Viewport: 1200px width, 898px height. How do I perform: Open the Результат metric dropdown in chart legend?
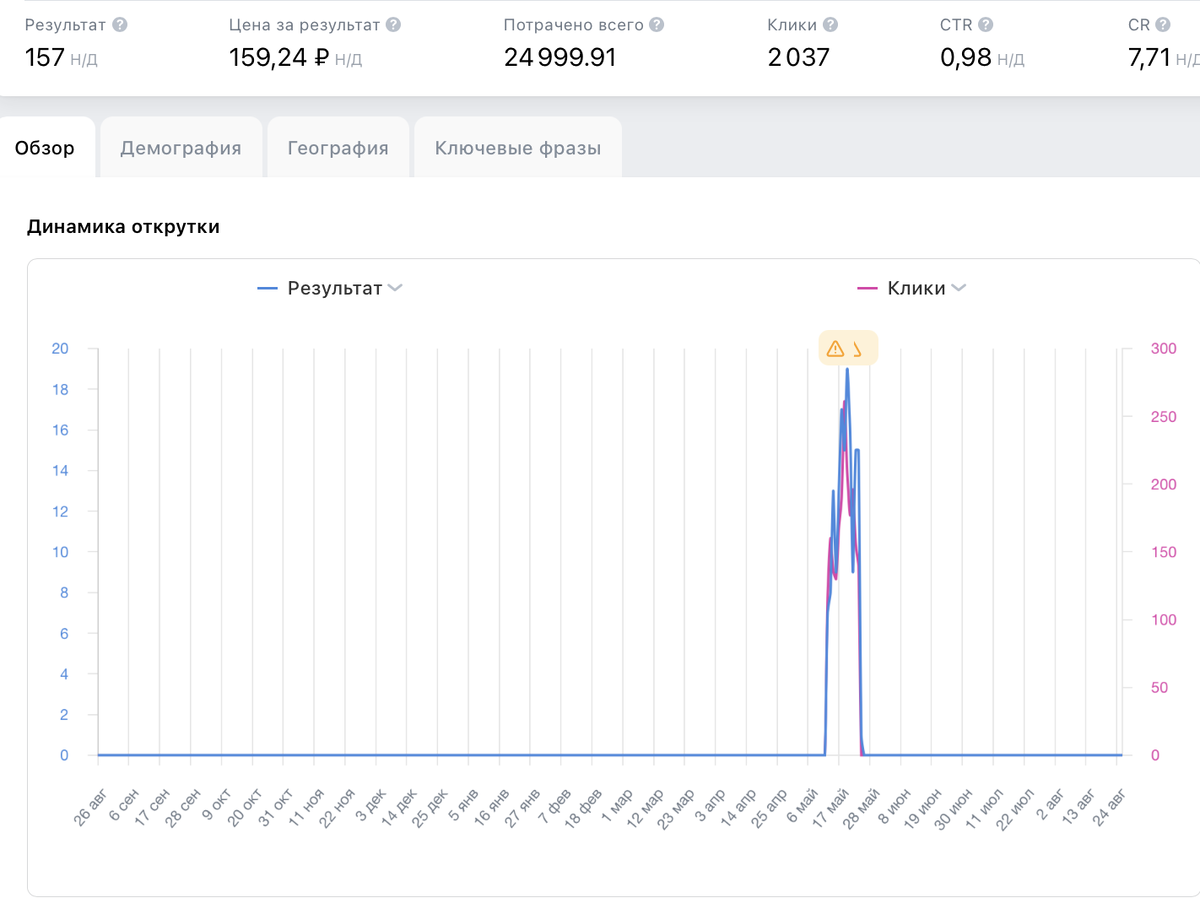(x=395, y=288)
